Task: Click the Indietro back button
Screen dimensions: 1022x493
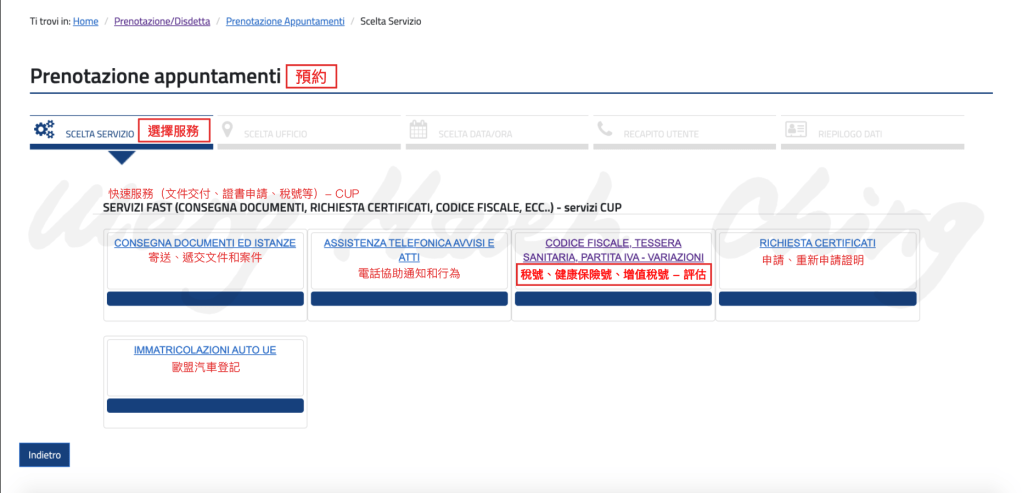Action: pyautogui.click(x=44, y=455)
